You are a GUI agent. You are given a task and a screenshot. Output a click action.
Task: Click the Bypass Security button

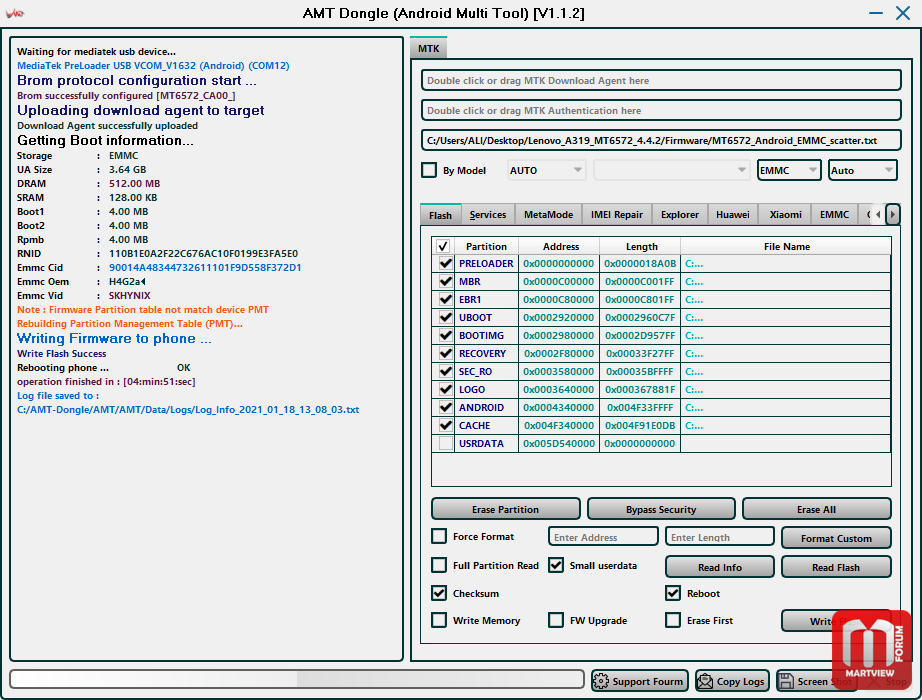point(661,509)
